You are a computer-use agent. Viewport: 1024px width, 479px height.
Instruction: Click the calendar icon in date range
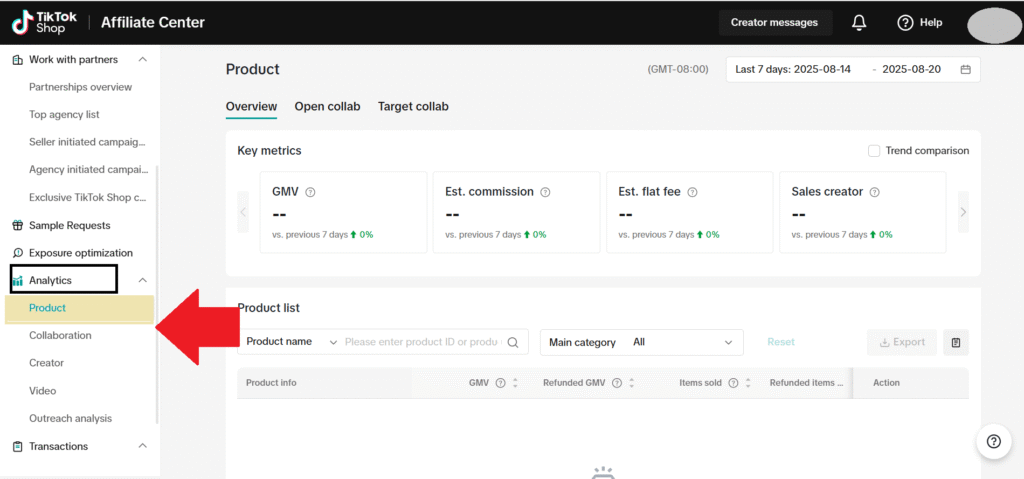click(965, 70)
